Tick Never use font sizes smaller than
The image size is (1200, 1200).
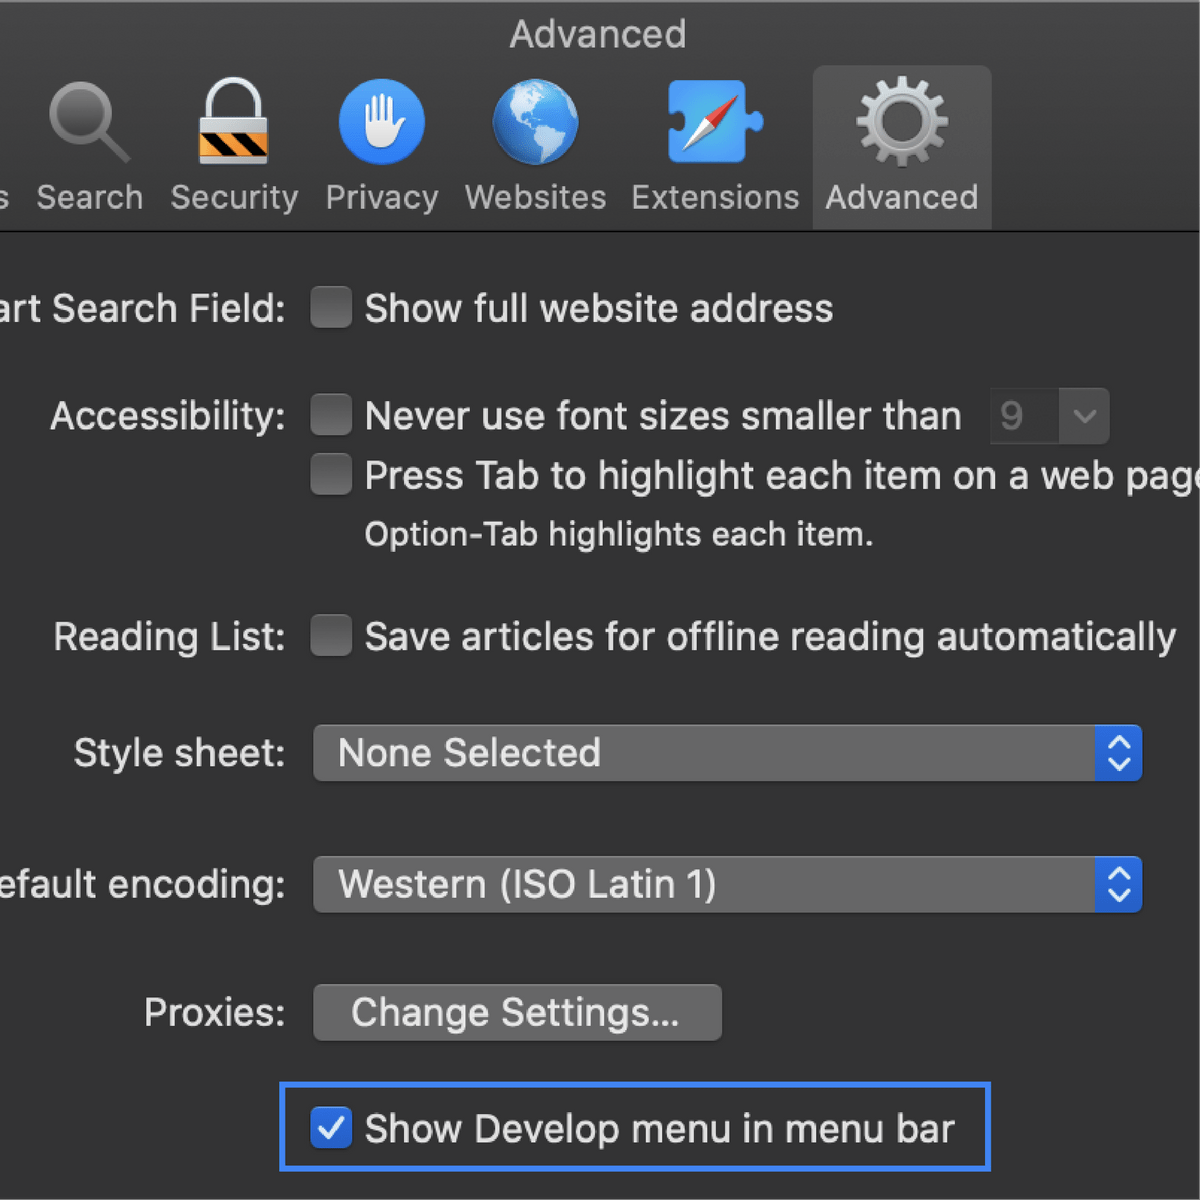[331, 415]
